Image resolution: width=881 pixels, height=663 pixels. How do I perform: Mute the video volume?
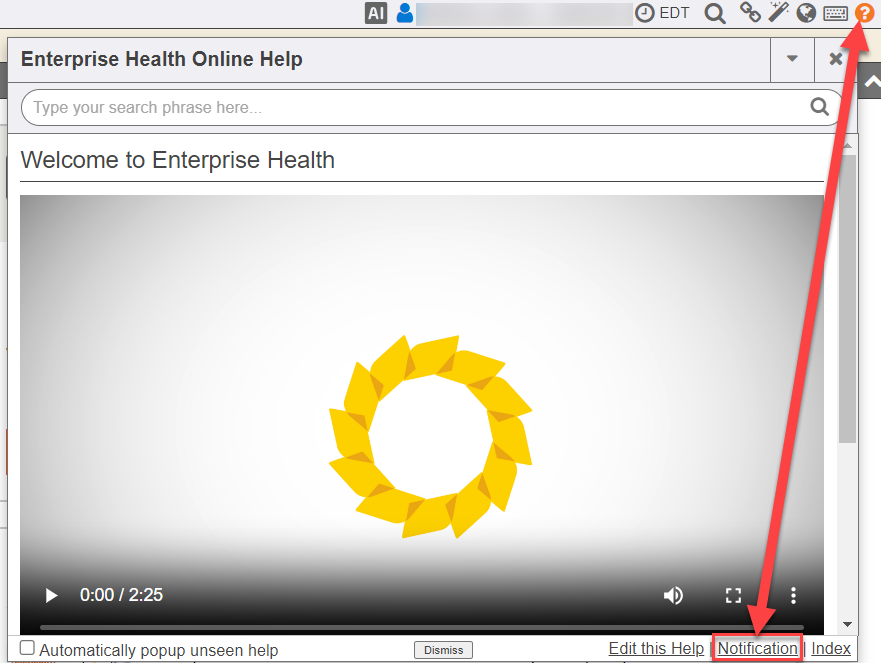click(673, 595)
